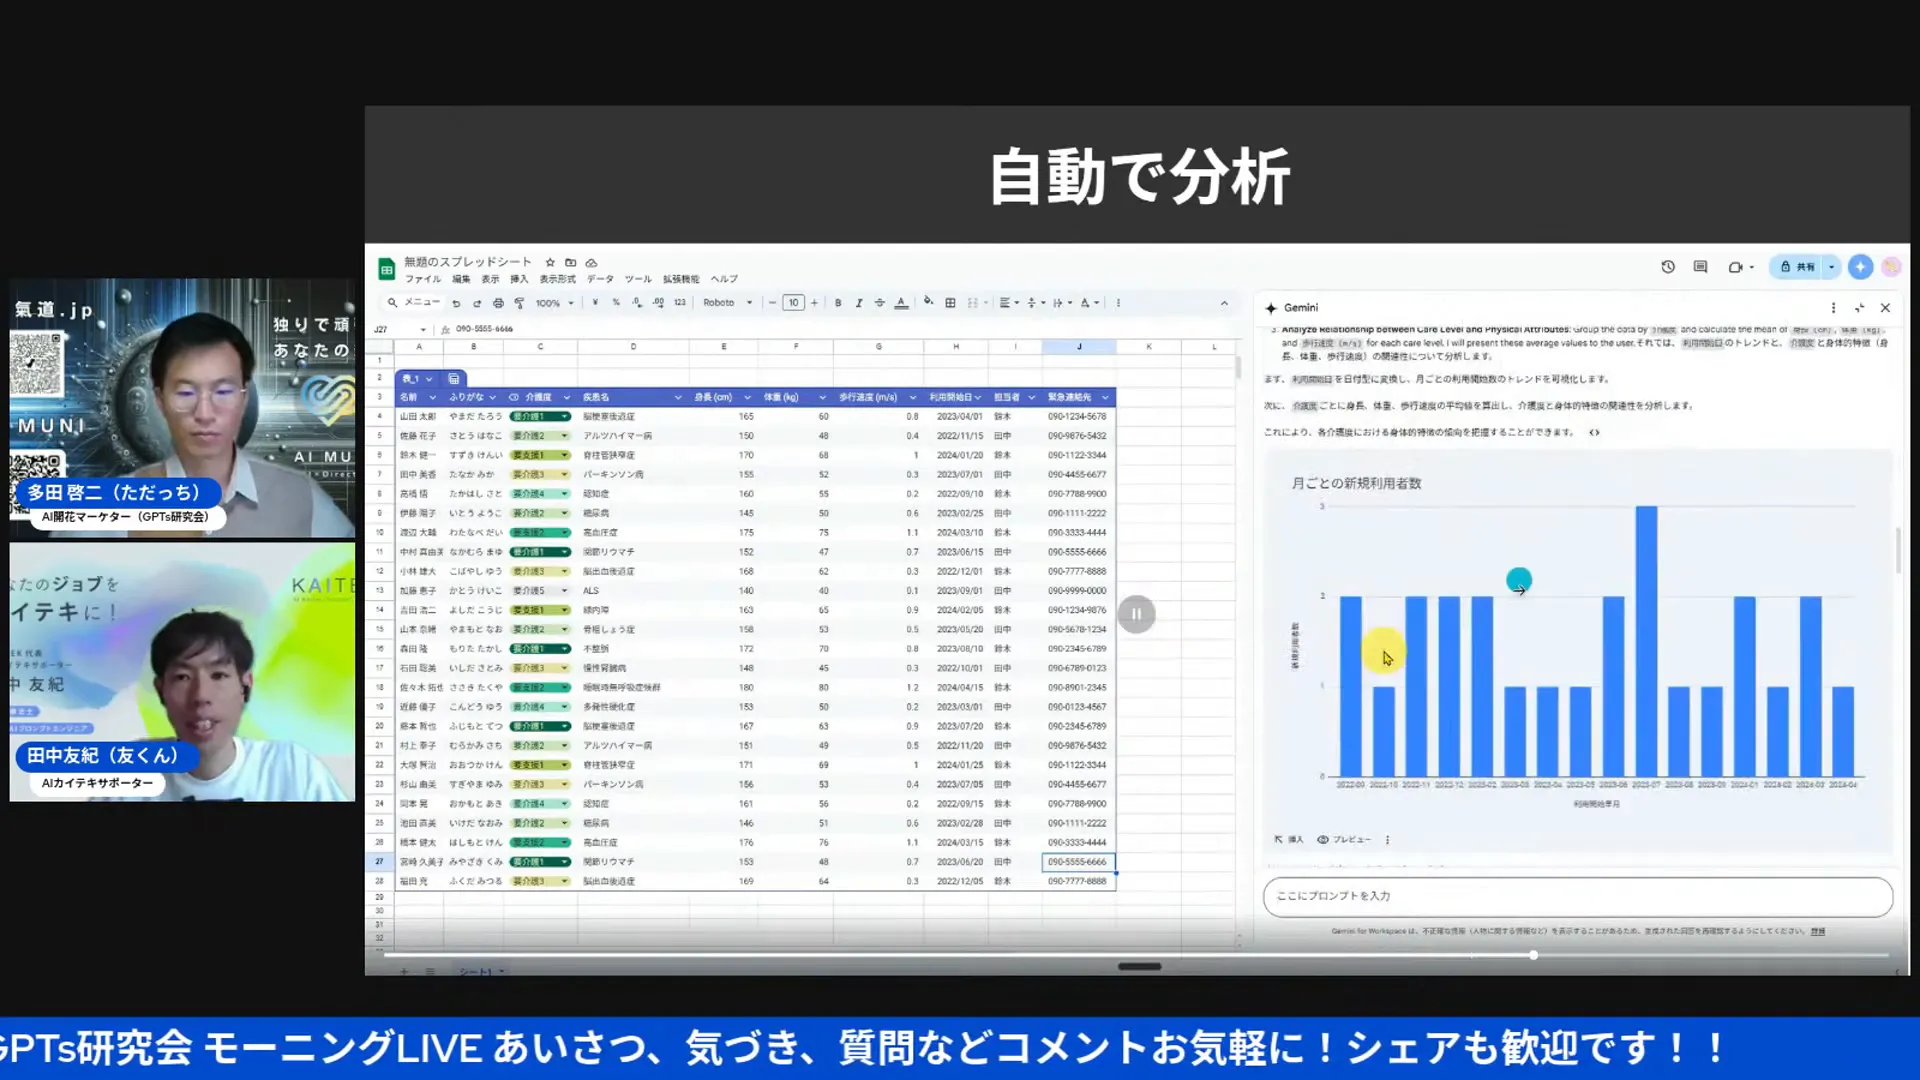
Task: Open the Google account avatar
Action: [x=1891, y=267]
